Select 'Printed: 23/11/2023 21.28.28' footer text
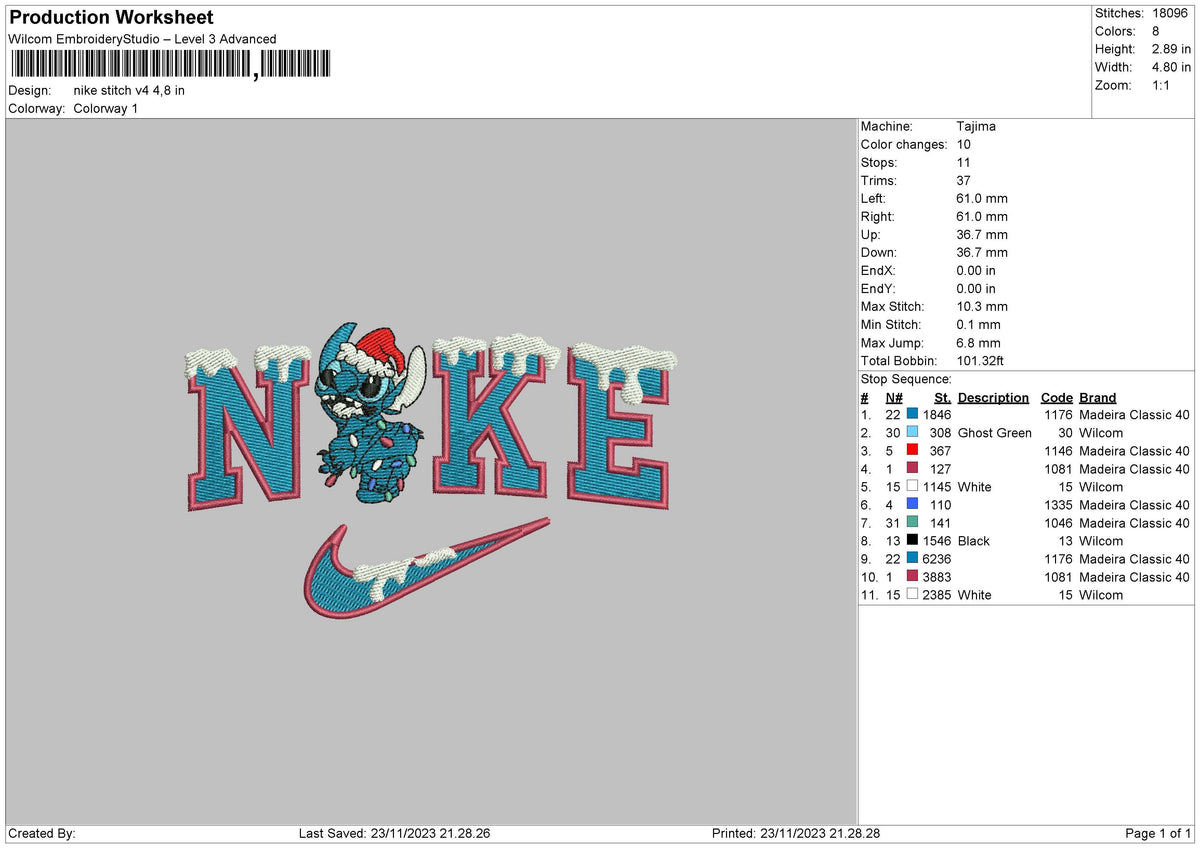The height and width of the screenshot is (848, 1200). point(796,834)
